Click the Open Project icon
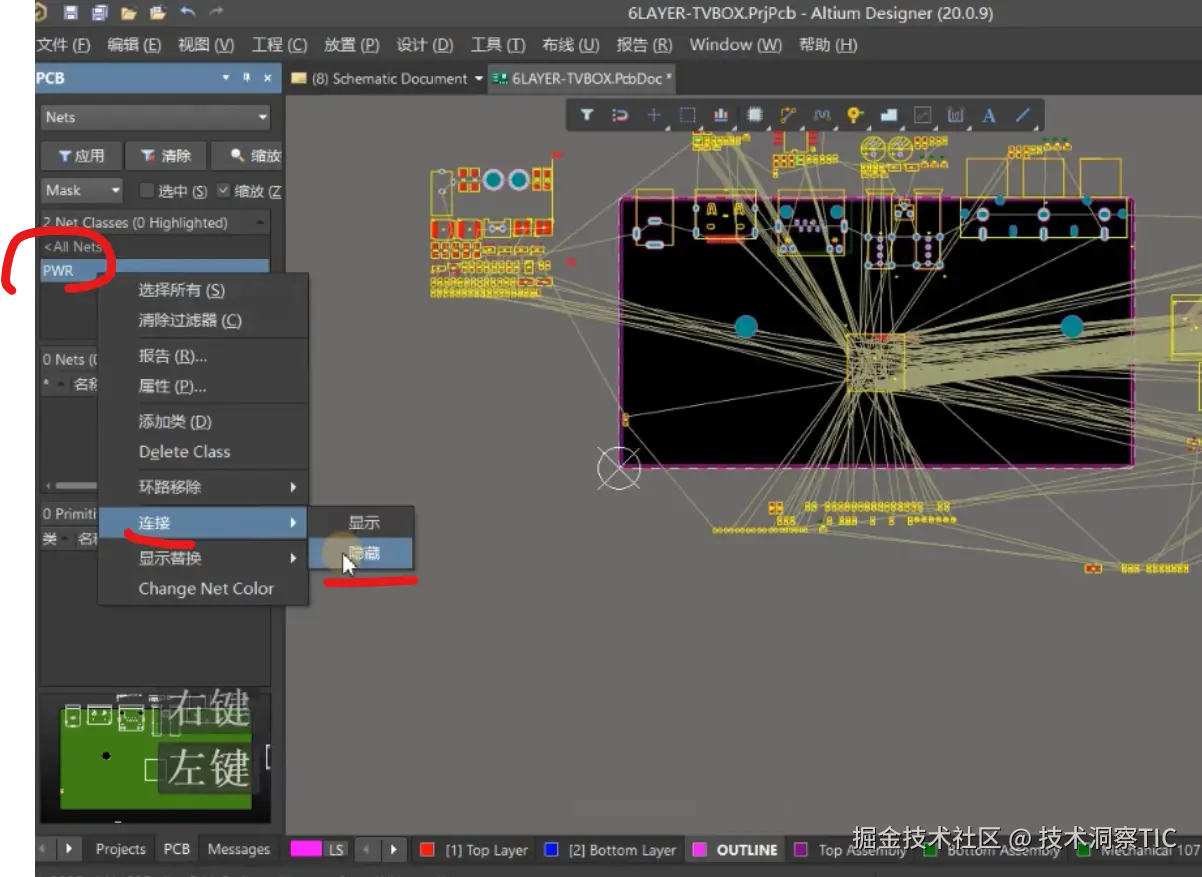Screen dimensions: 1202x877 158,13
